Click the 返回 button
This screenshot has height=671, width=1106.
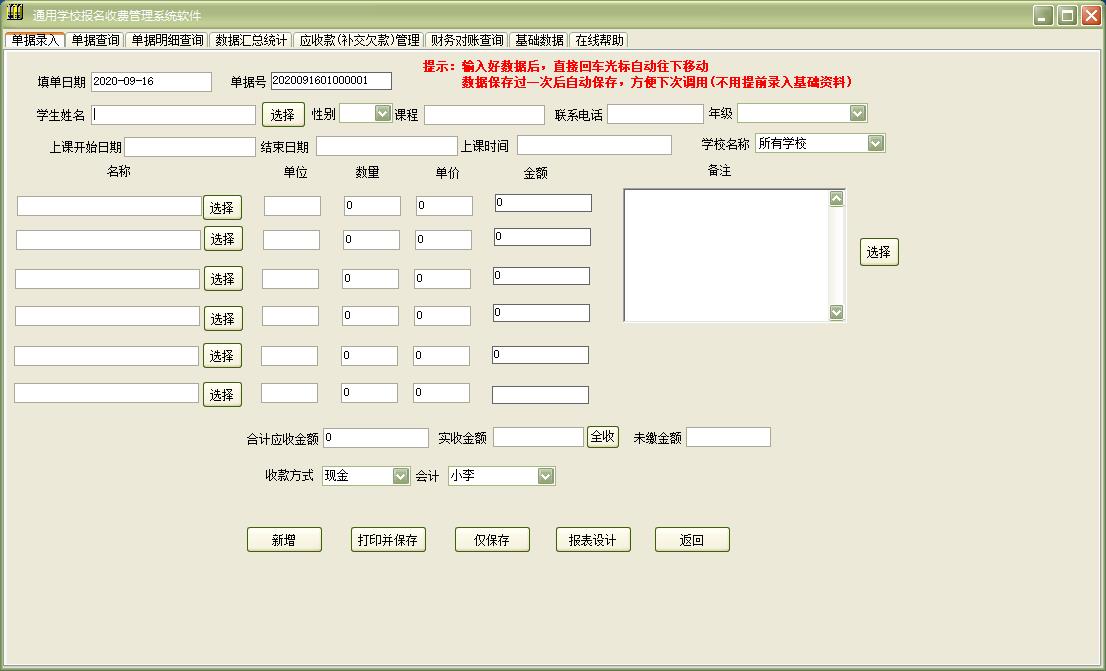tap(692, 540)
